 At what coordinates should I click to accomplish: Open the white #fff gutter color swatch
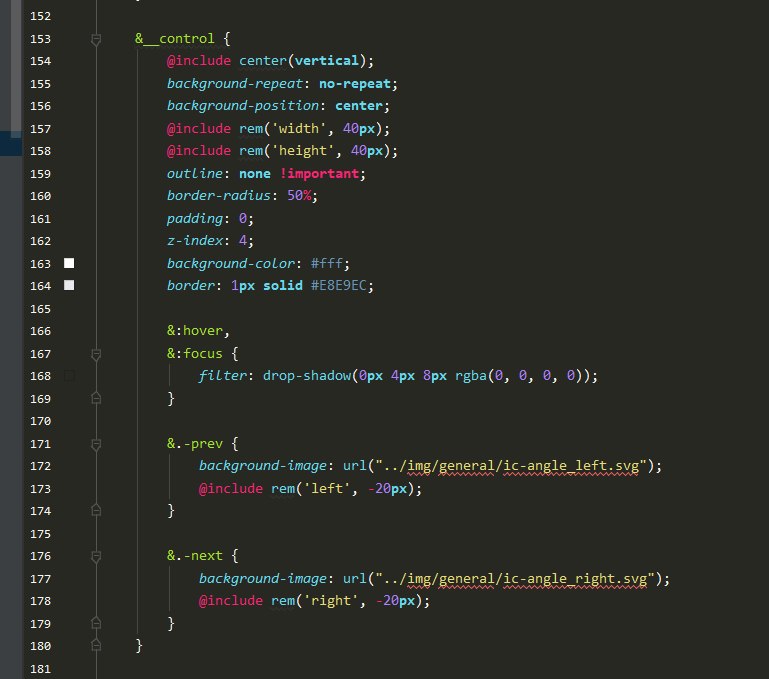[69, 263]
